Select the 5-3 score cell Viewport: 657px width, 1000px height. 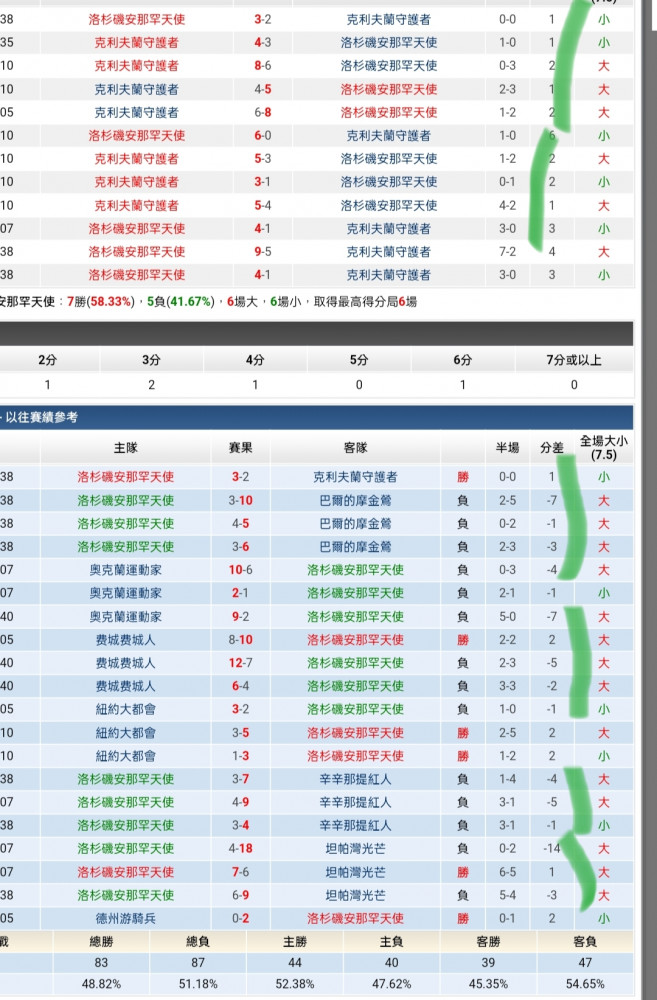coord(263,158)
